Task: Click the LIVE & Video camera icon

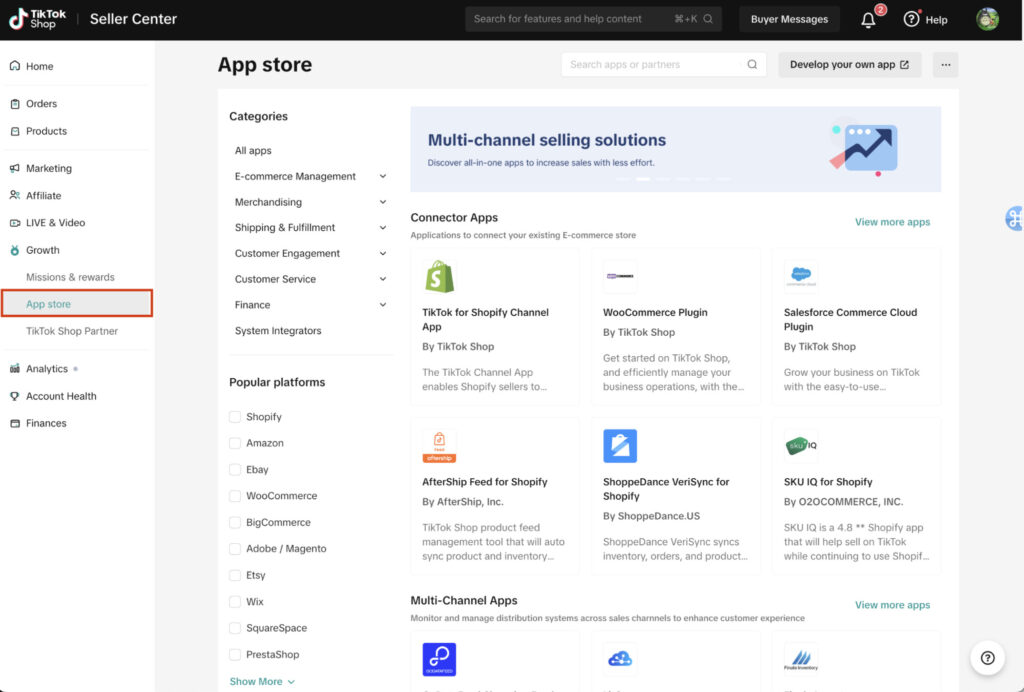Action: pyautogui.click(x=14, y=223)
